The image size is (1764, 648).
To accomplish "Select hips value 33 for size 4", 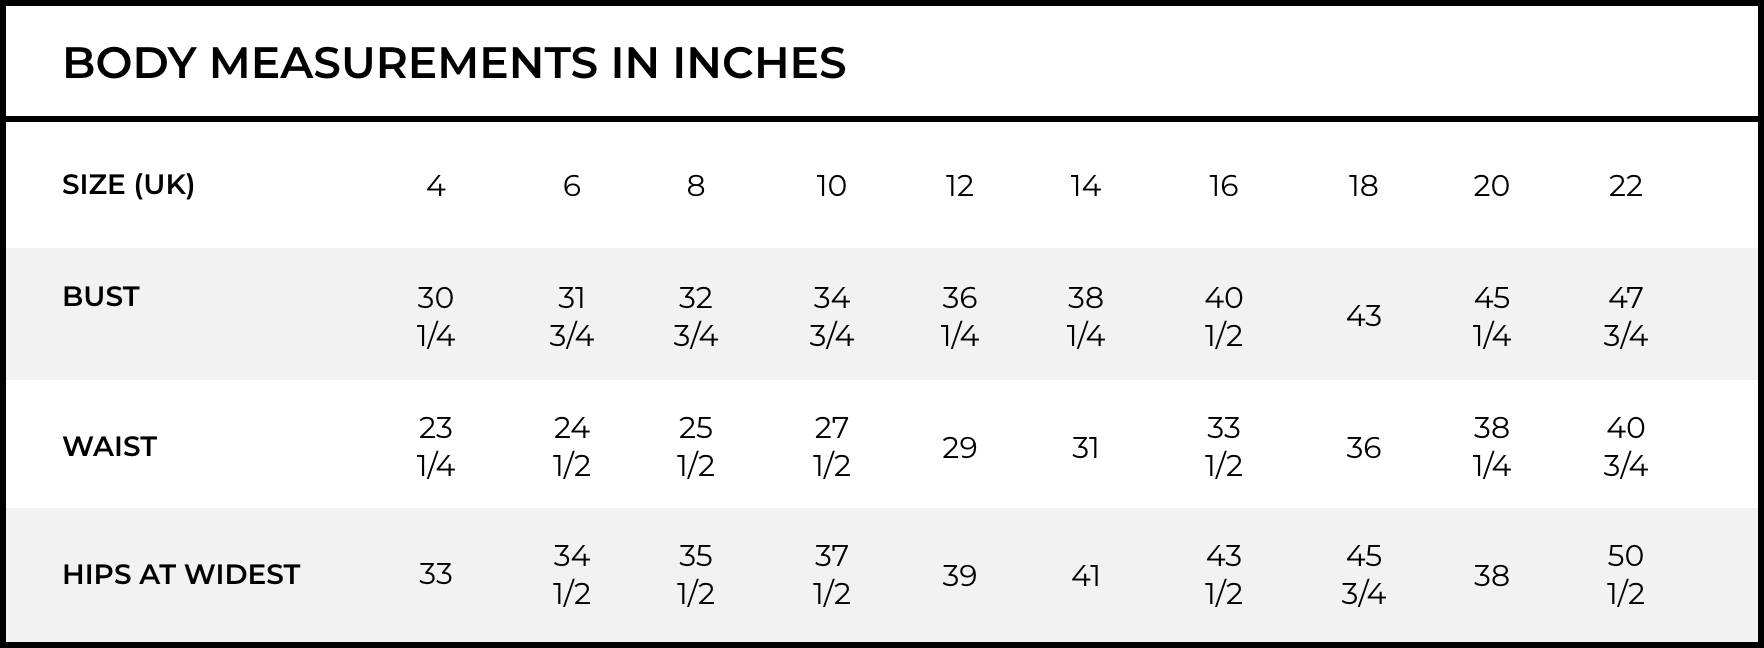I will click(436, 574).
